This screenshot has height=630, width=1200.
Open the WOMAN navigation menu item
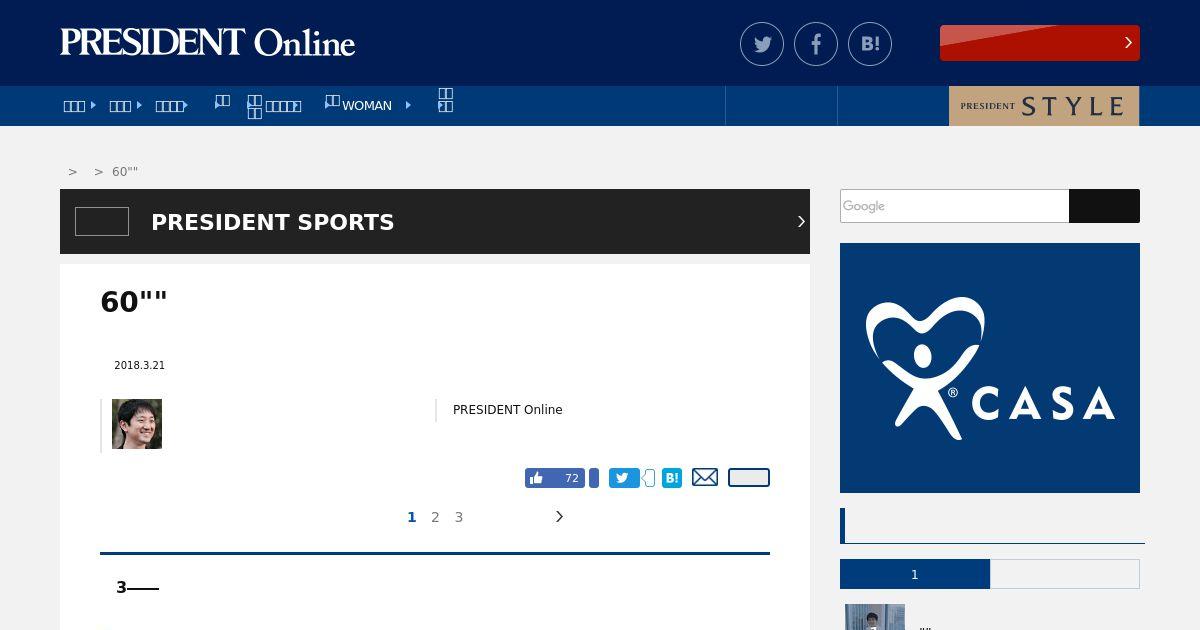tap(367, 105)
